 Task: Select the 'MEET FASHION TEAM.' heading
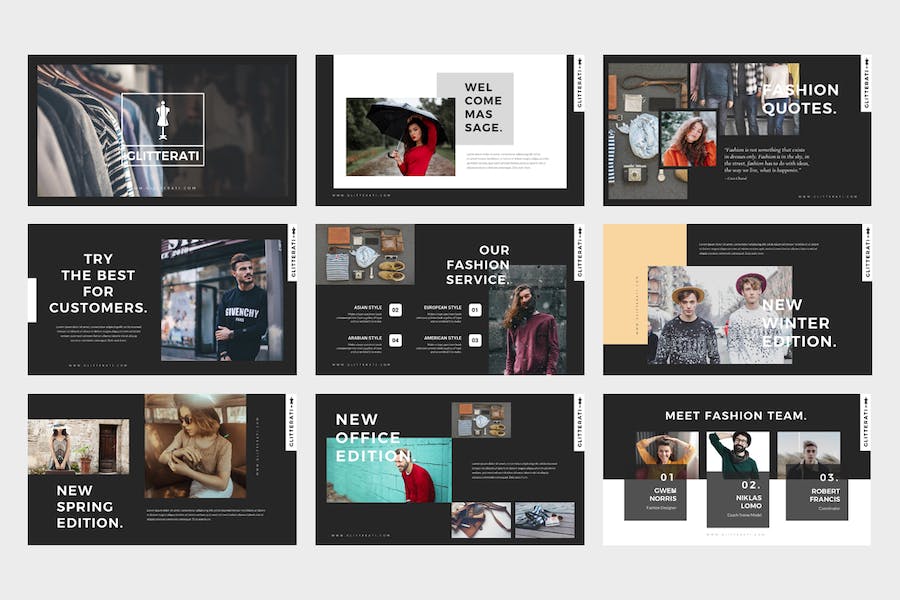point(736,416)
